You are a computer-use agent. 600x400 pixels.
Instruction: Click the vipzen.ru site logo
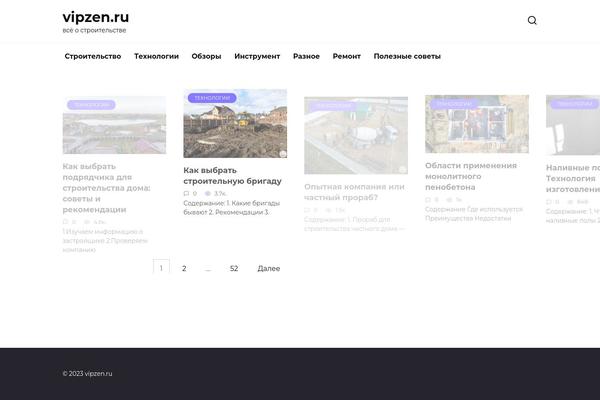coord(96,17)
